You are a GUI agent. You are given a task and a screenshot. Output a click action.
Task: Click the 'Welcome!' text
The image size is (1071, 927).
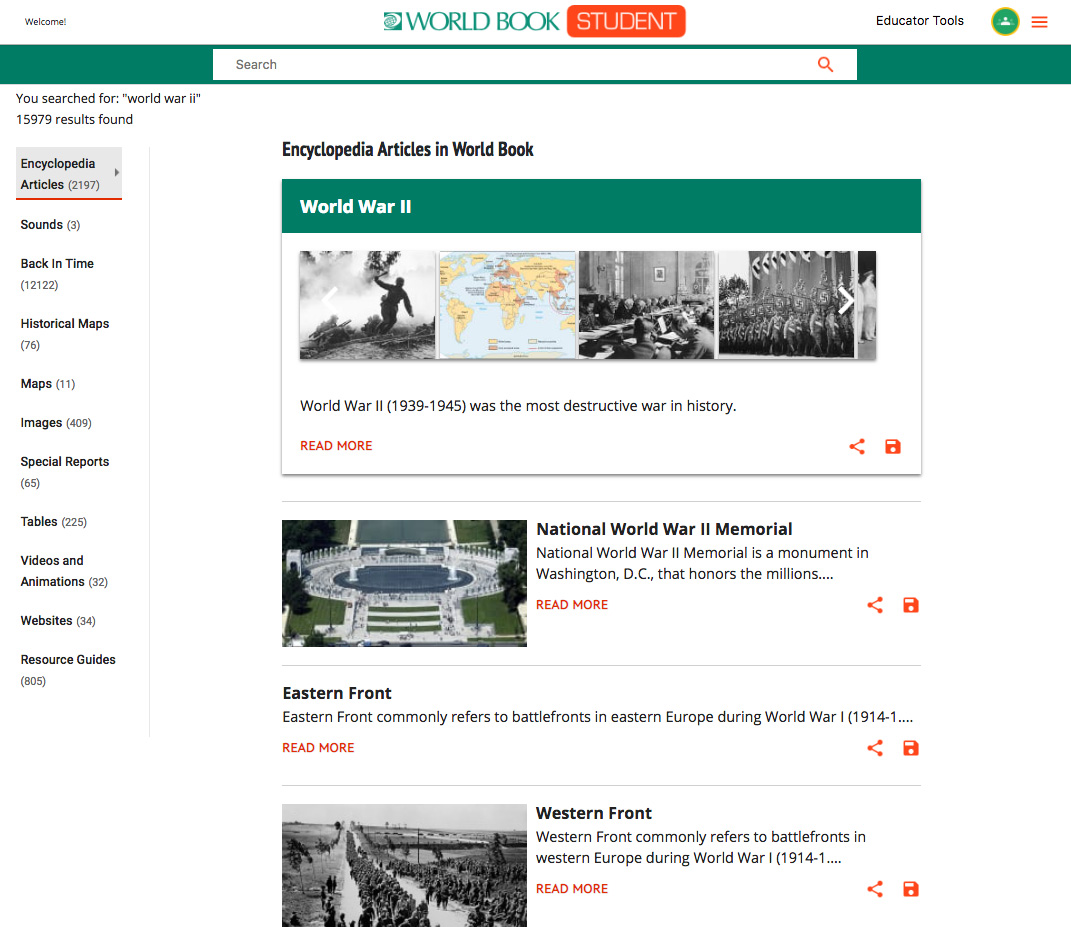pyautogui.click(x=46, y=22)
